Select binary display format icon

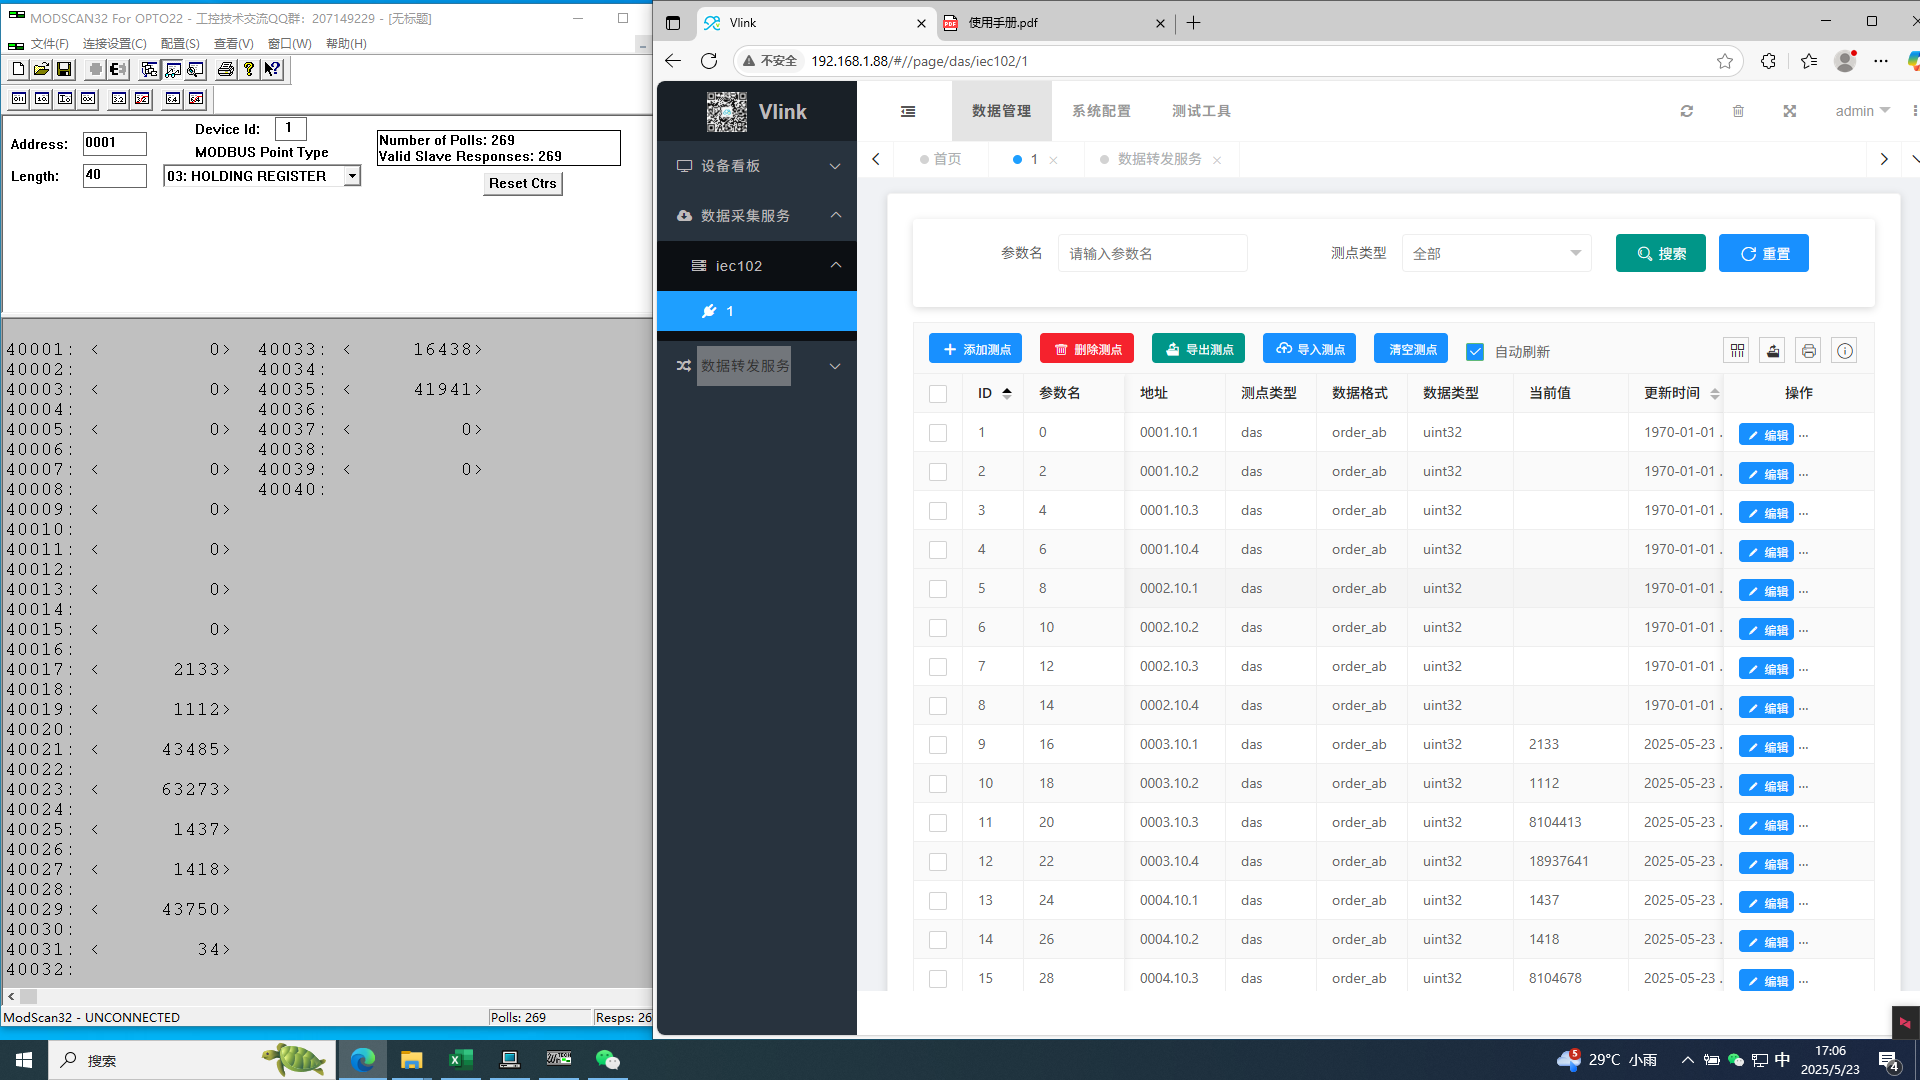19,98
